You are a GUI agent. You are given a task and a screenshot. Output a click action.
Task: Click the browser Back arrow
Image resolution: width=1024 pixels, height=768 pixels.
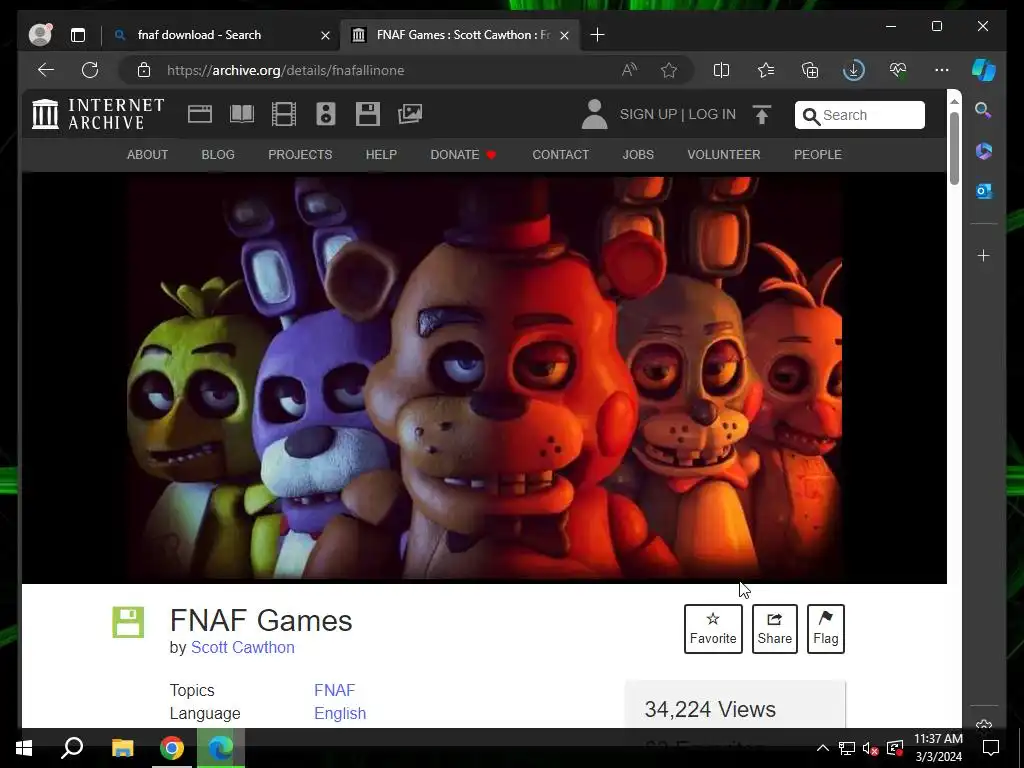coord(46,70)
